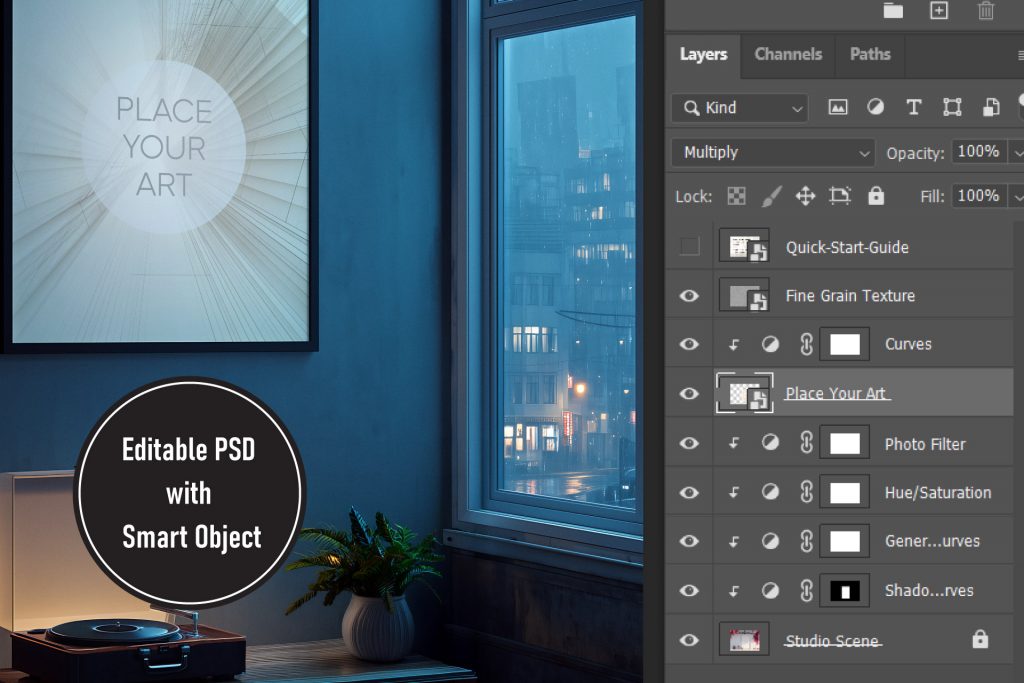Click Shado...rves layer mask link icon
The image size is (1024, 683).
coord(807,591)
